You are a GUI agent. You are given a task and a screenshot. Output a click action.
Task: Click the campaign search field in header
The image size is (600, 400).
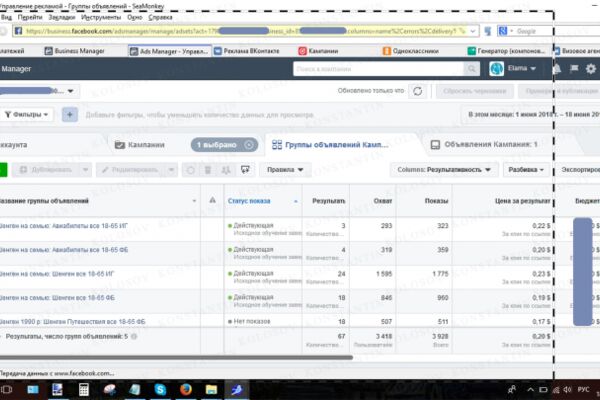[378, 69]
